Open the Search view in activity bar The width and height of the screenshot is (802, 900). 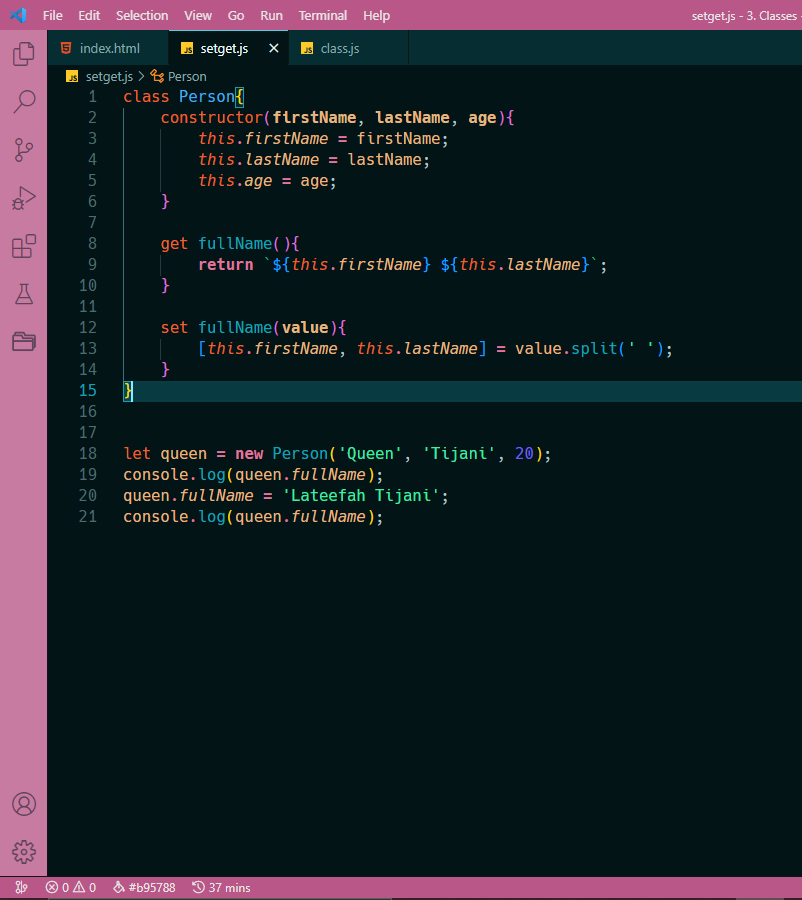click(x=24, y=102)
